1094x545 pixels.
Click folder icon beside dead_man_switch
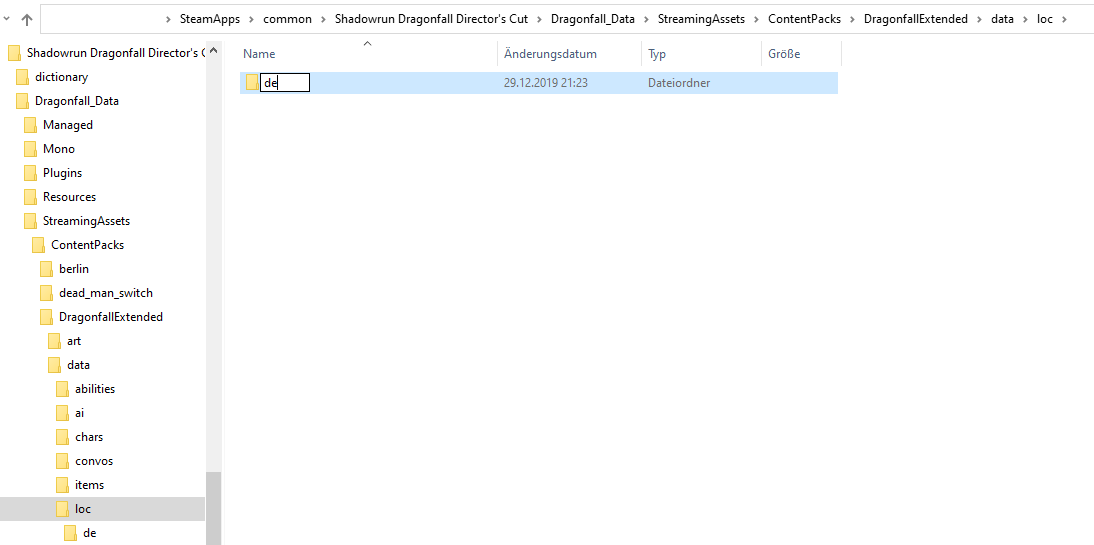47,293
